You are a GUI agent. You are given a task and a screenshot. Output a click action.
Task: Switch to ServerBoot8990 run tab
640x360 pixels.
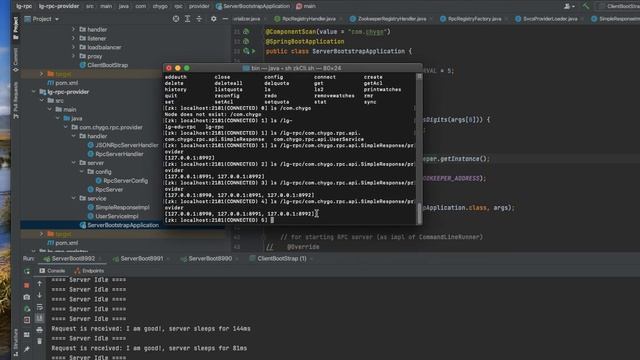(209, 259)
